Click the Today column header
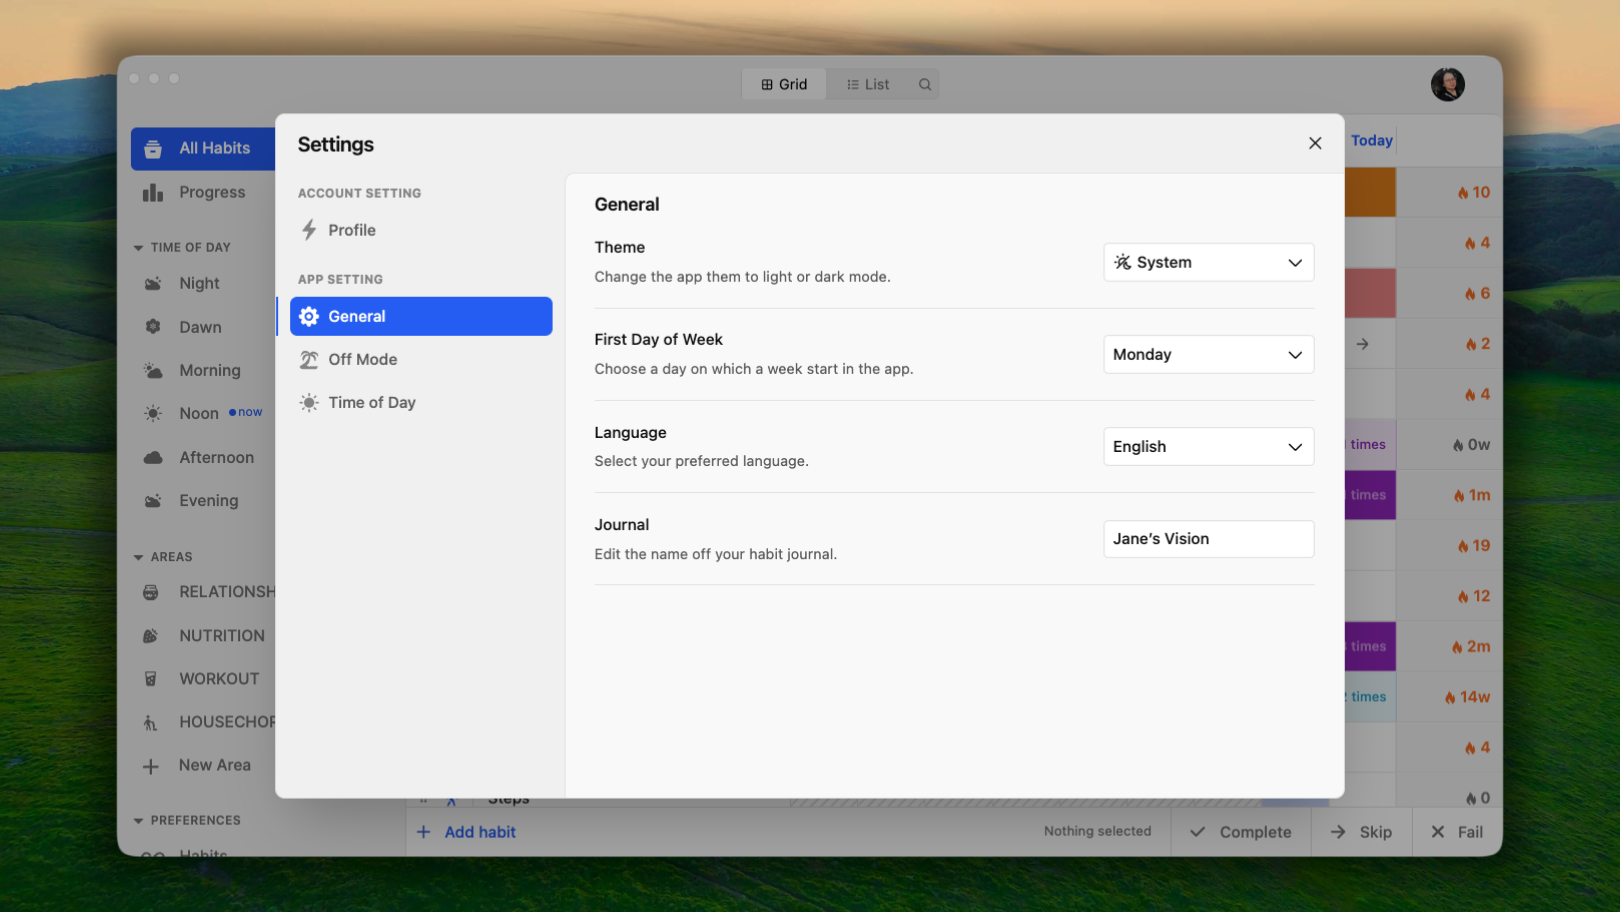This screenshot has height=912, width=1620. point(1372,141)
